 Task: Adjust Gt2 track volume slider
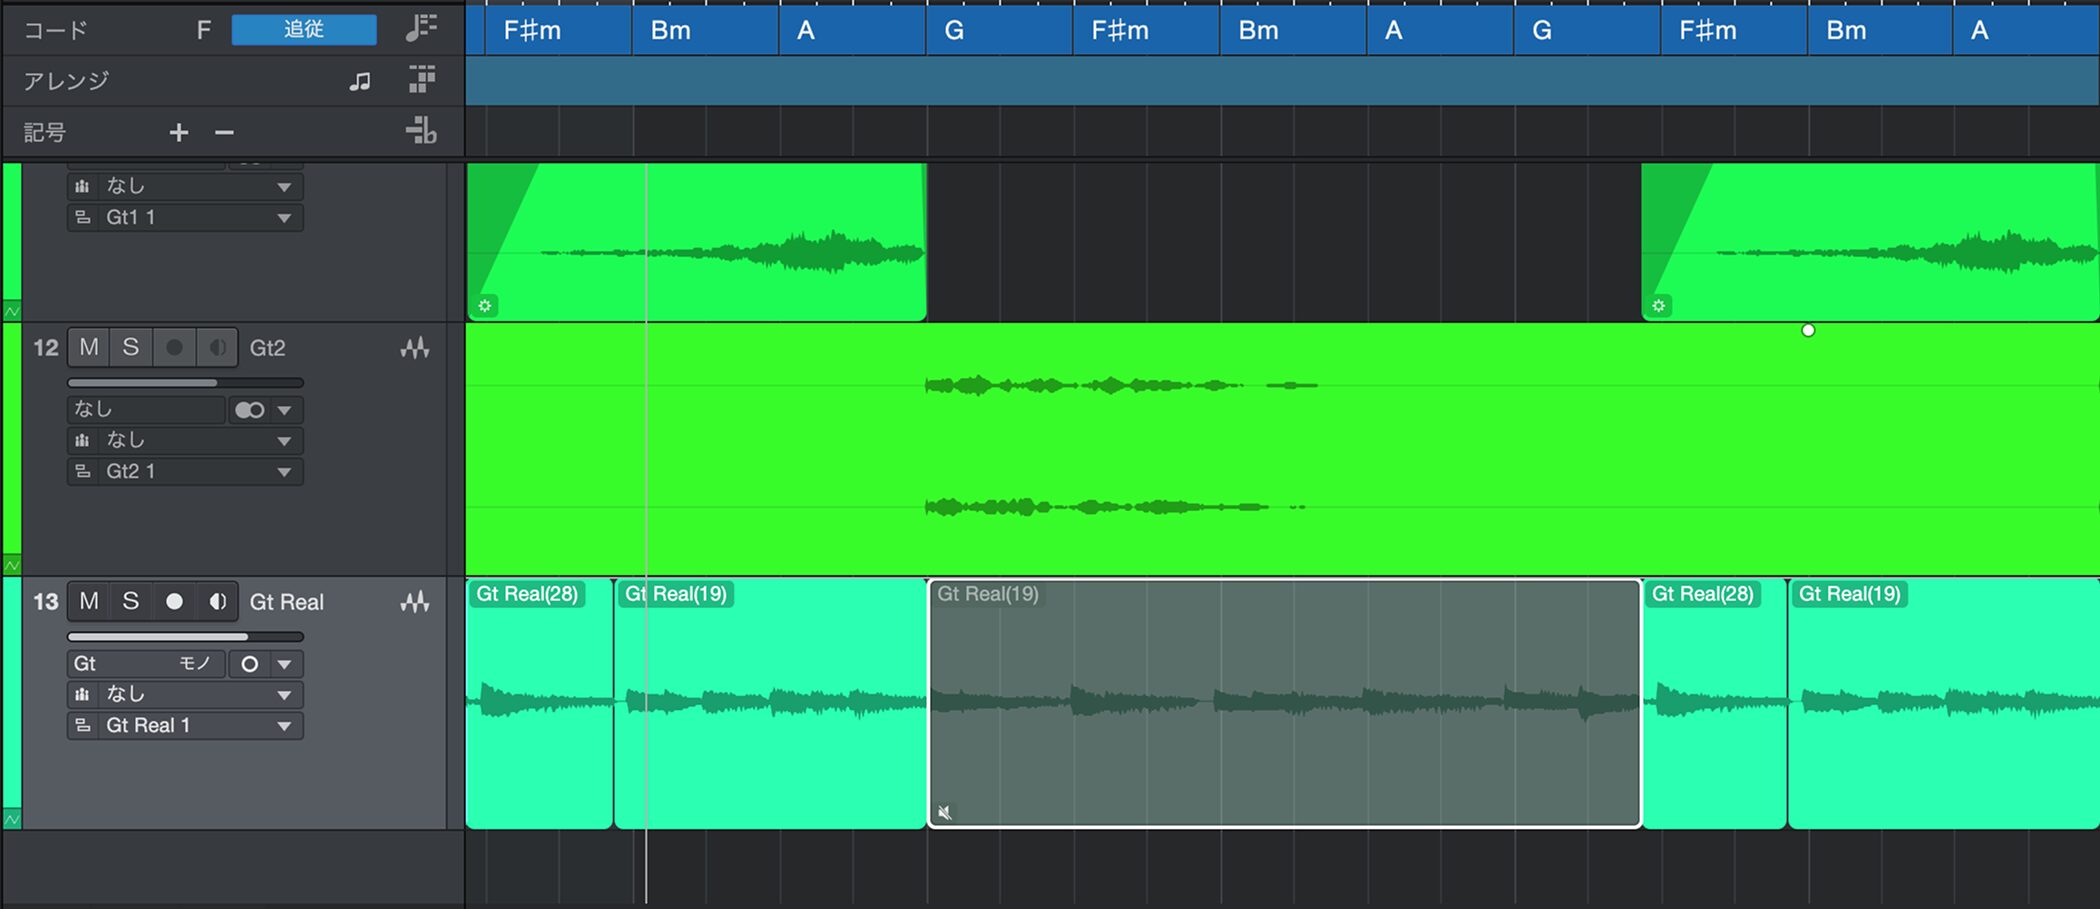185,382
